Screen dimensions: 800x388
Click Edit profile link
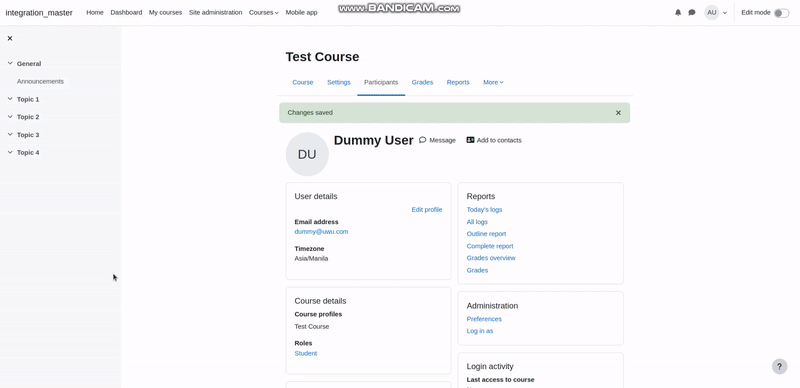tap(427, 210)
